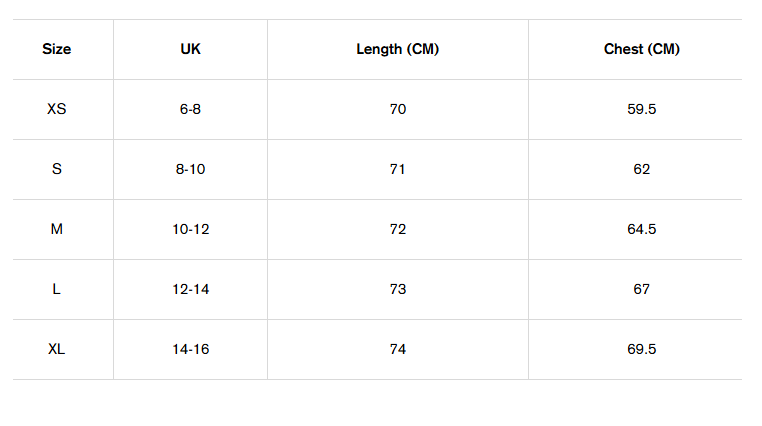
Task: Click the length value 70
Action: point(397,109)
